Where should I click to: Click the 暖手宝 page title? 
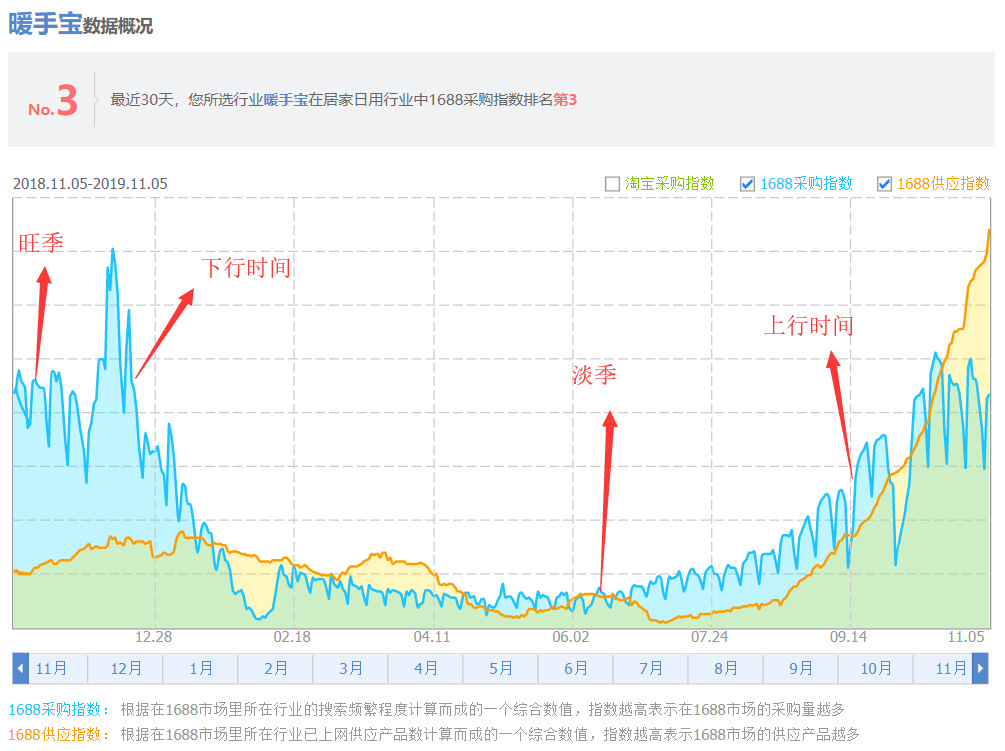tap(45, 24)
